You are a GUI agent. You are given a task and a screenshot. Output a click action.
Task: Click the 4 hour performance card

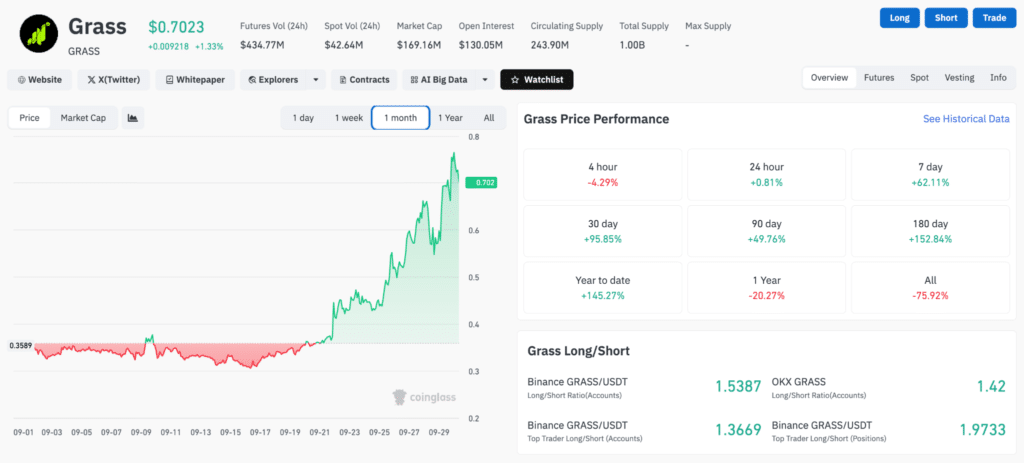point(603,174)
